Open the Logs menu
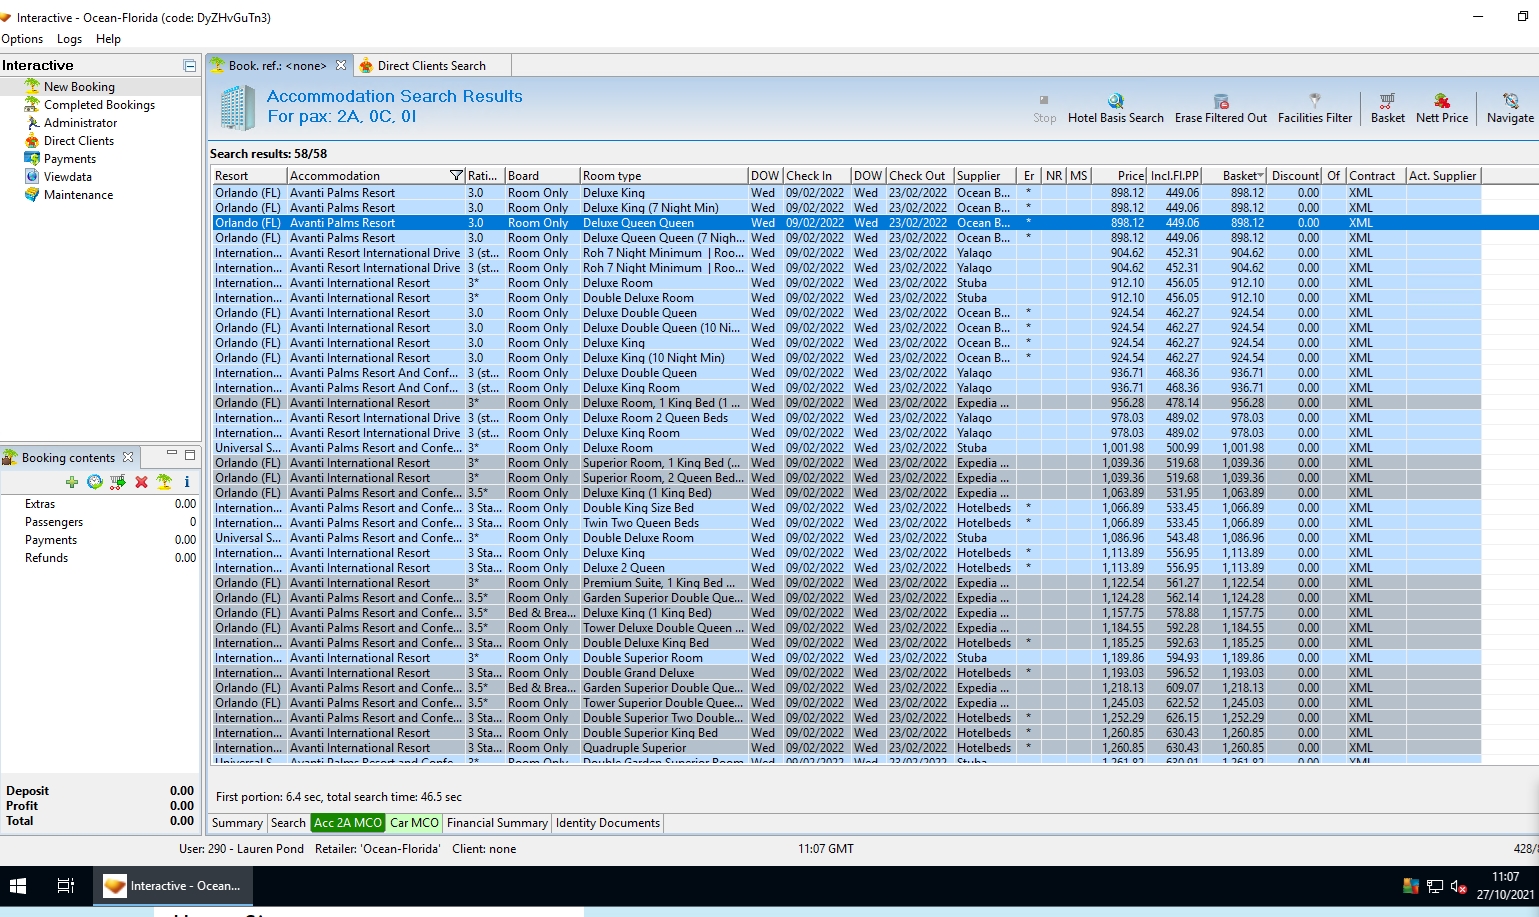Image resolution: width=1539 pixels, height=917 pixels. pos(70,39)
